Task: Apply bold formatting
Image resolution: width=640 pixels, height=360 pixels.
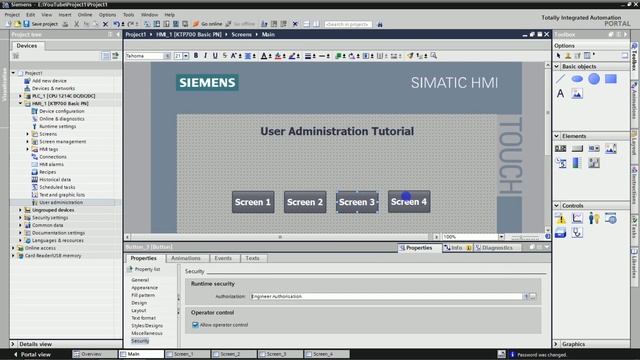Action: point(196,56)
